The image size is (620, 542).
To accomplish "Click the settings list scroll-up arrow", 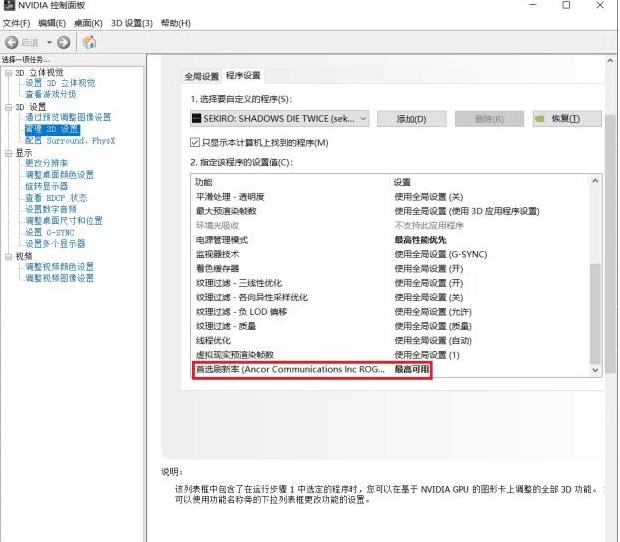I will [x=595, y=181].
